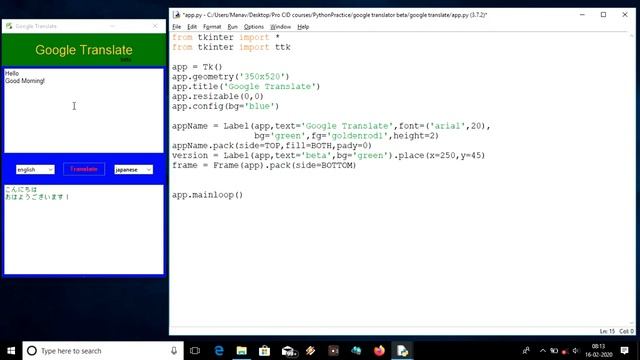Screen dimensions: 640x360
Task: Minimize the IDLE editor window
Action: tap(582, 15)
